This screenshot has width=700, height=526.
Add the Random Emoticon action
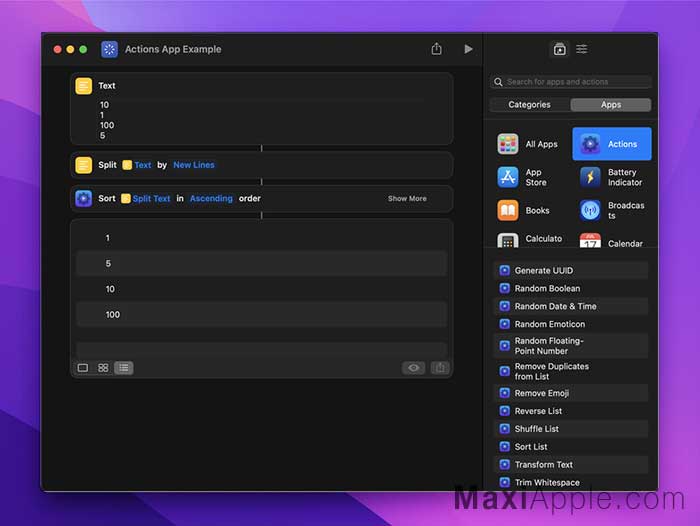(571, 324)
